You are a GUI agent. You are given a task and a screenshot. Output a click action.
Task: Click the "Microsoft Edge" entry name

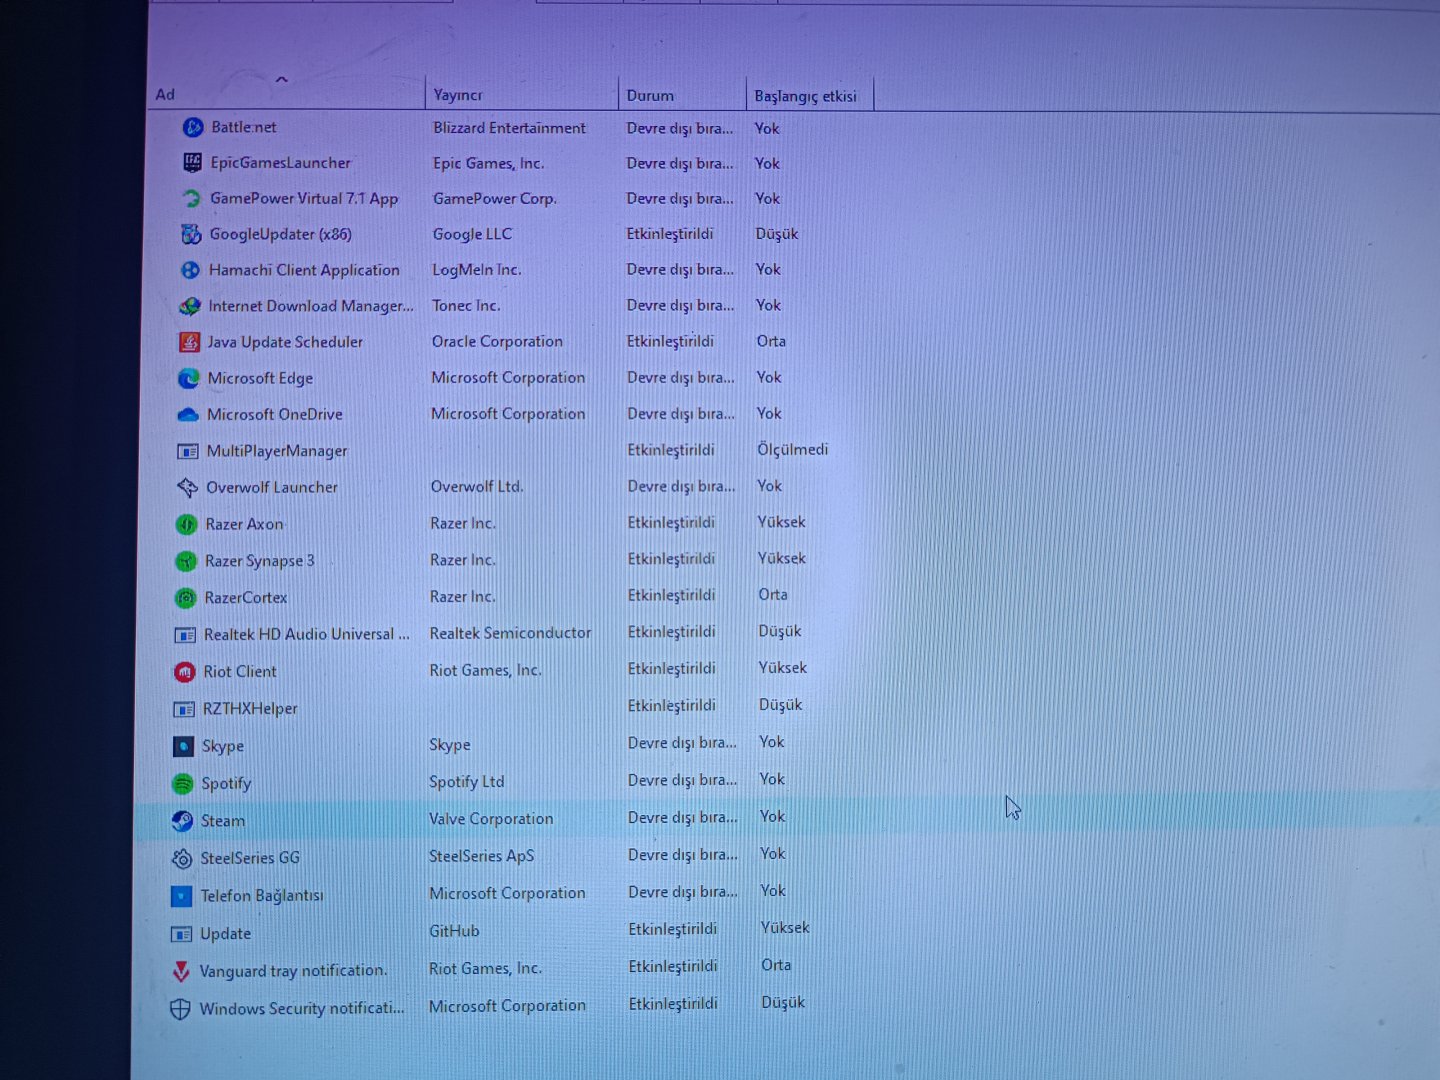260,378
